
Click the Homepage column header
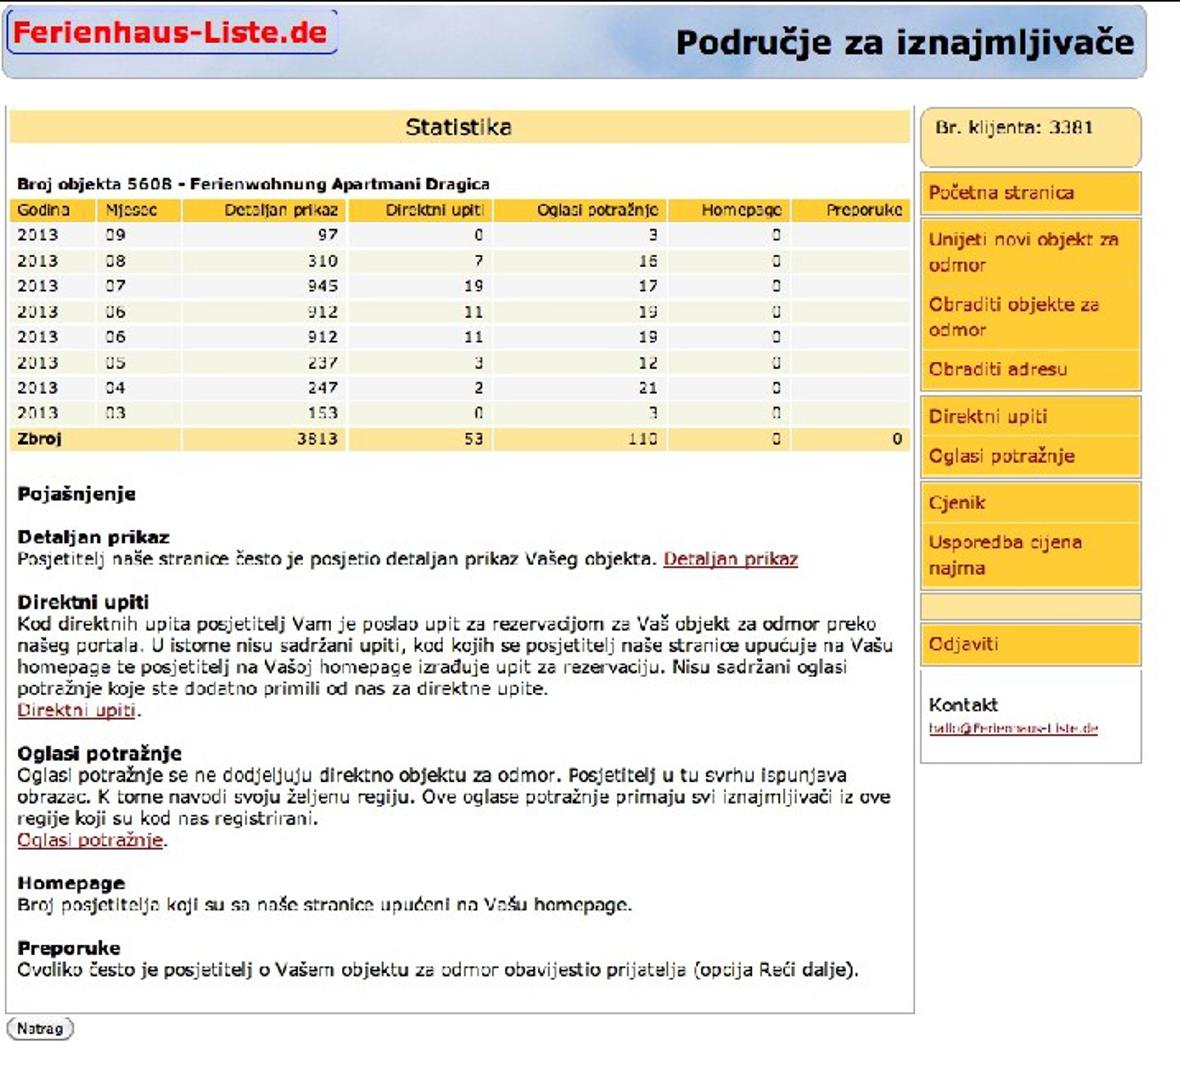point(740,210)
